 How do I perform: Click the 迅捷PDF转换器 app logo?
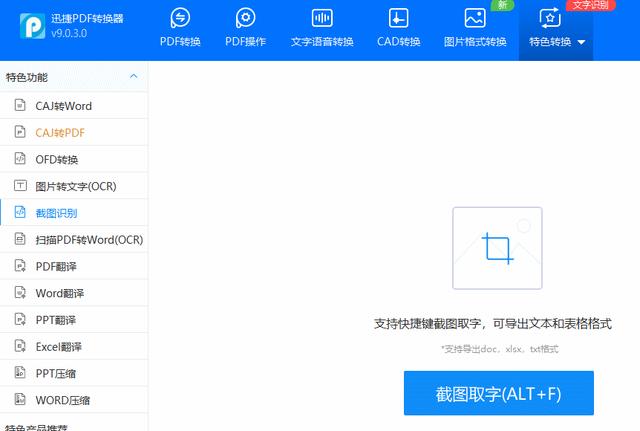(x=32, y=26)
